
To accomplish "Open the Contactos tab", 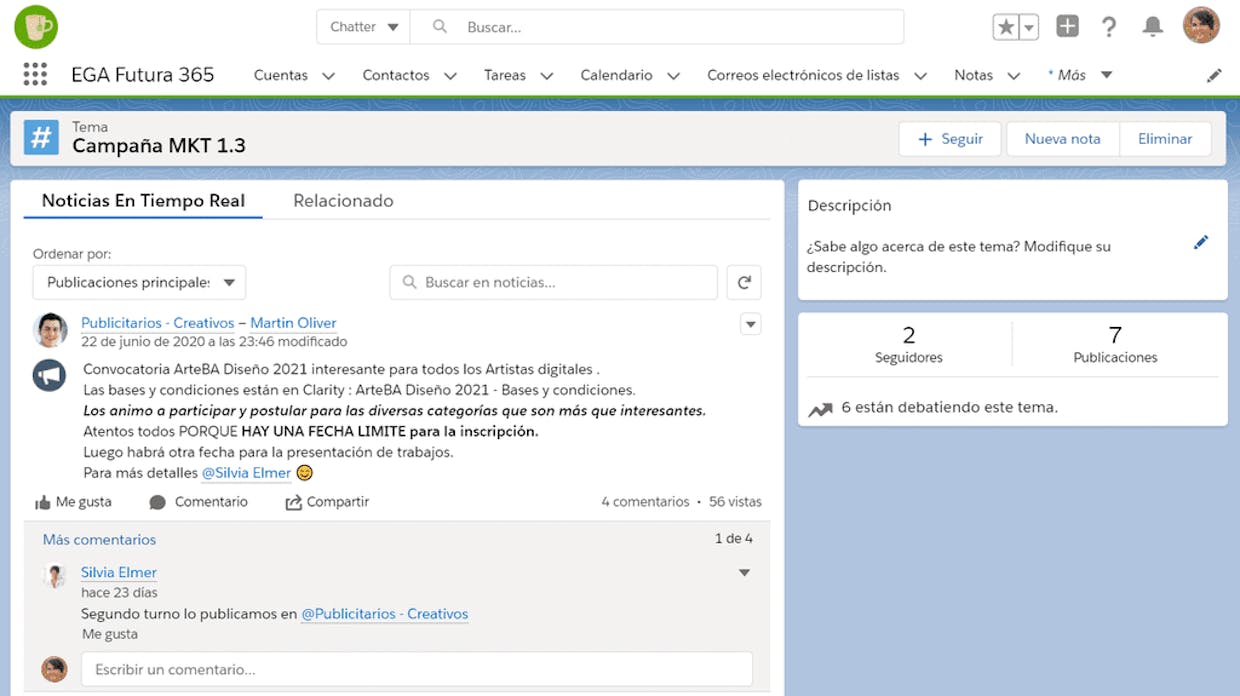I will point(396,75).
